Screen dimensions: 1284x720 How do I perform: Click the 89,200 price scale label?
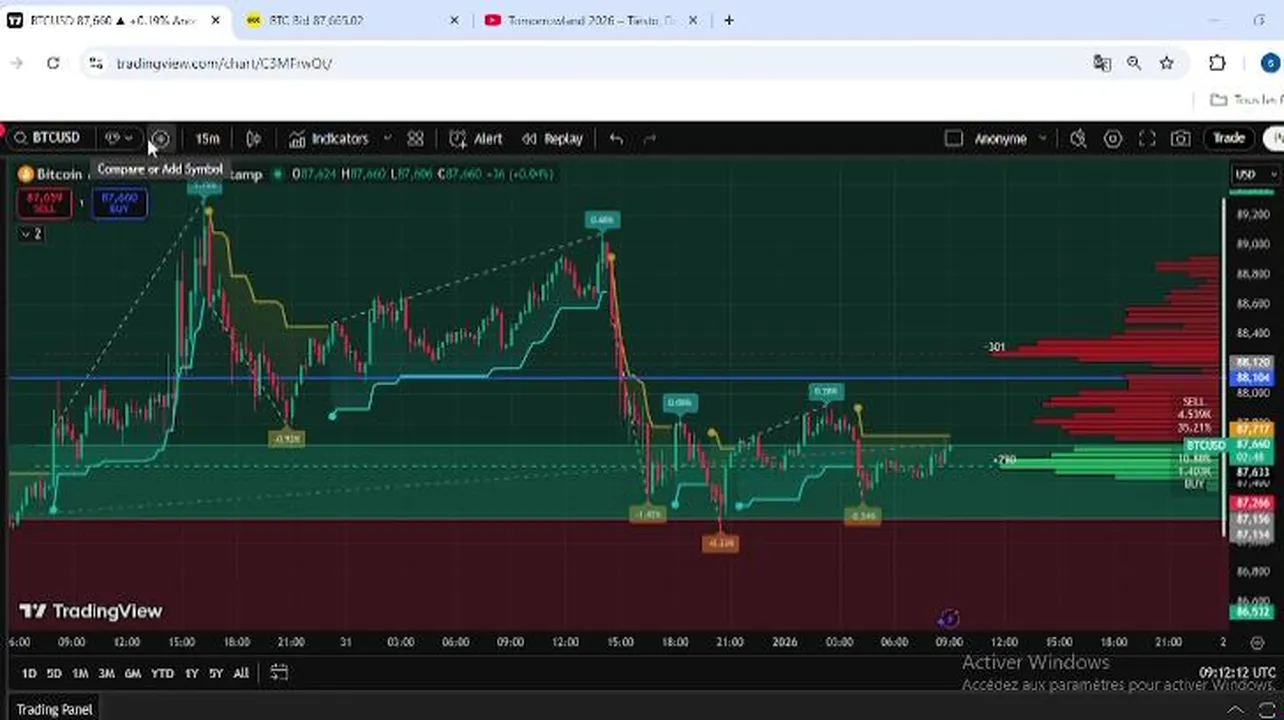pyautogui.click(x=1253, y=215)
